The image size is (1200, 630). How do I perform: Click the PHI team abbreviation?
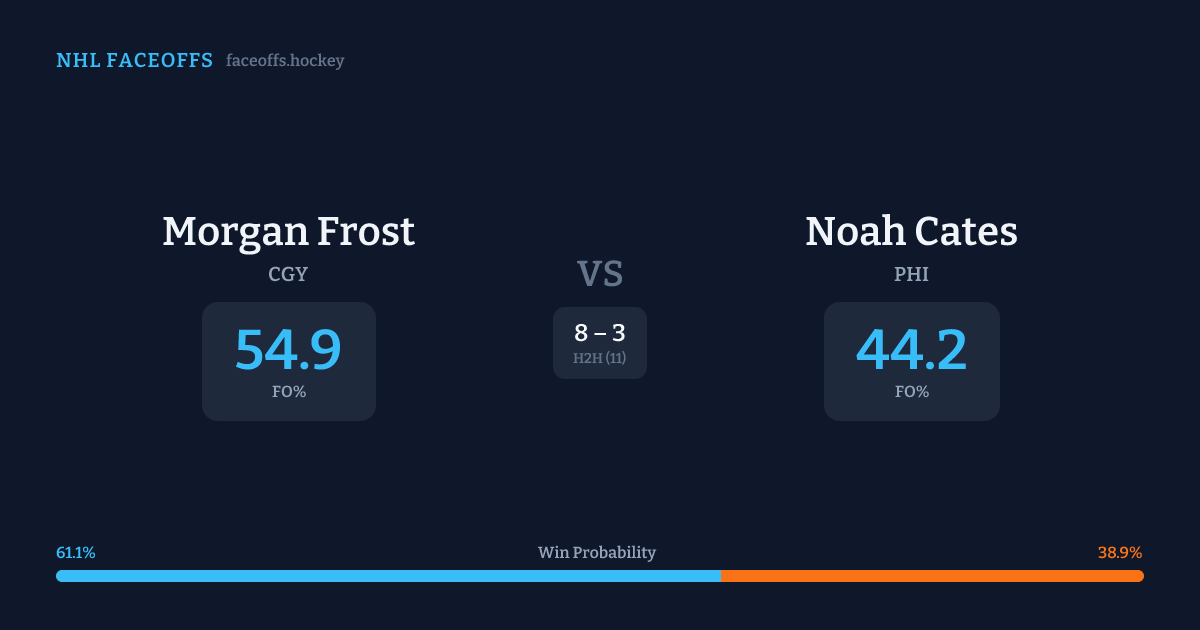pyautogui.click(x=911, y=274)
